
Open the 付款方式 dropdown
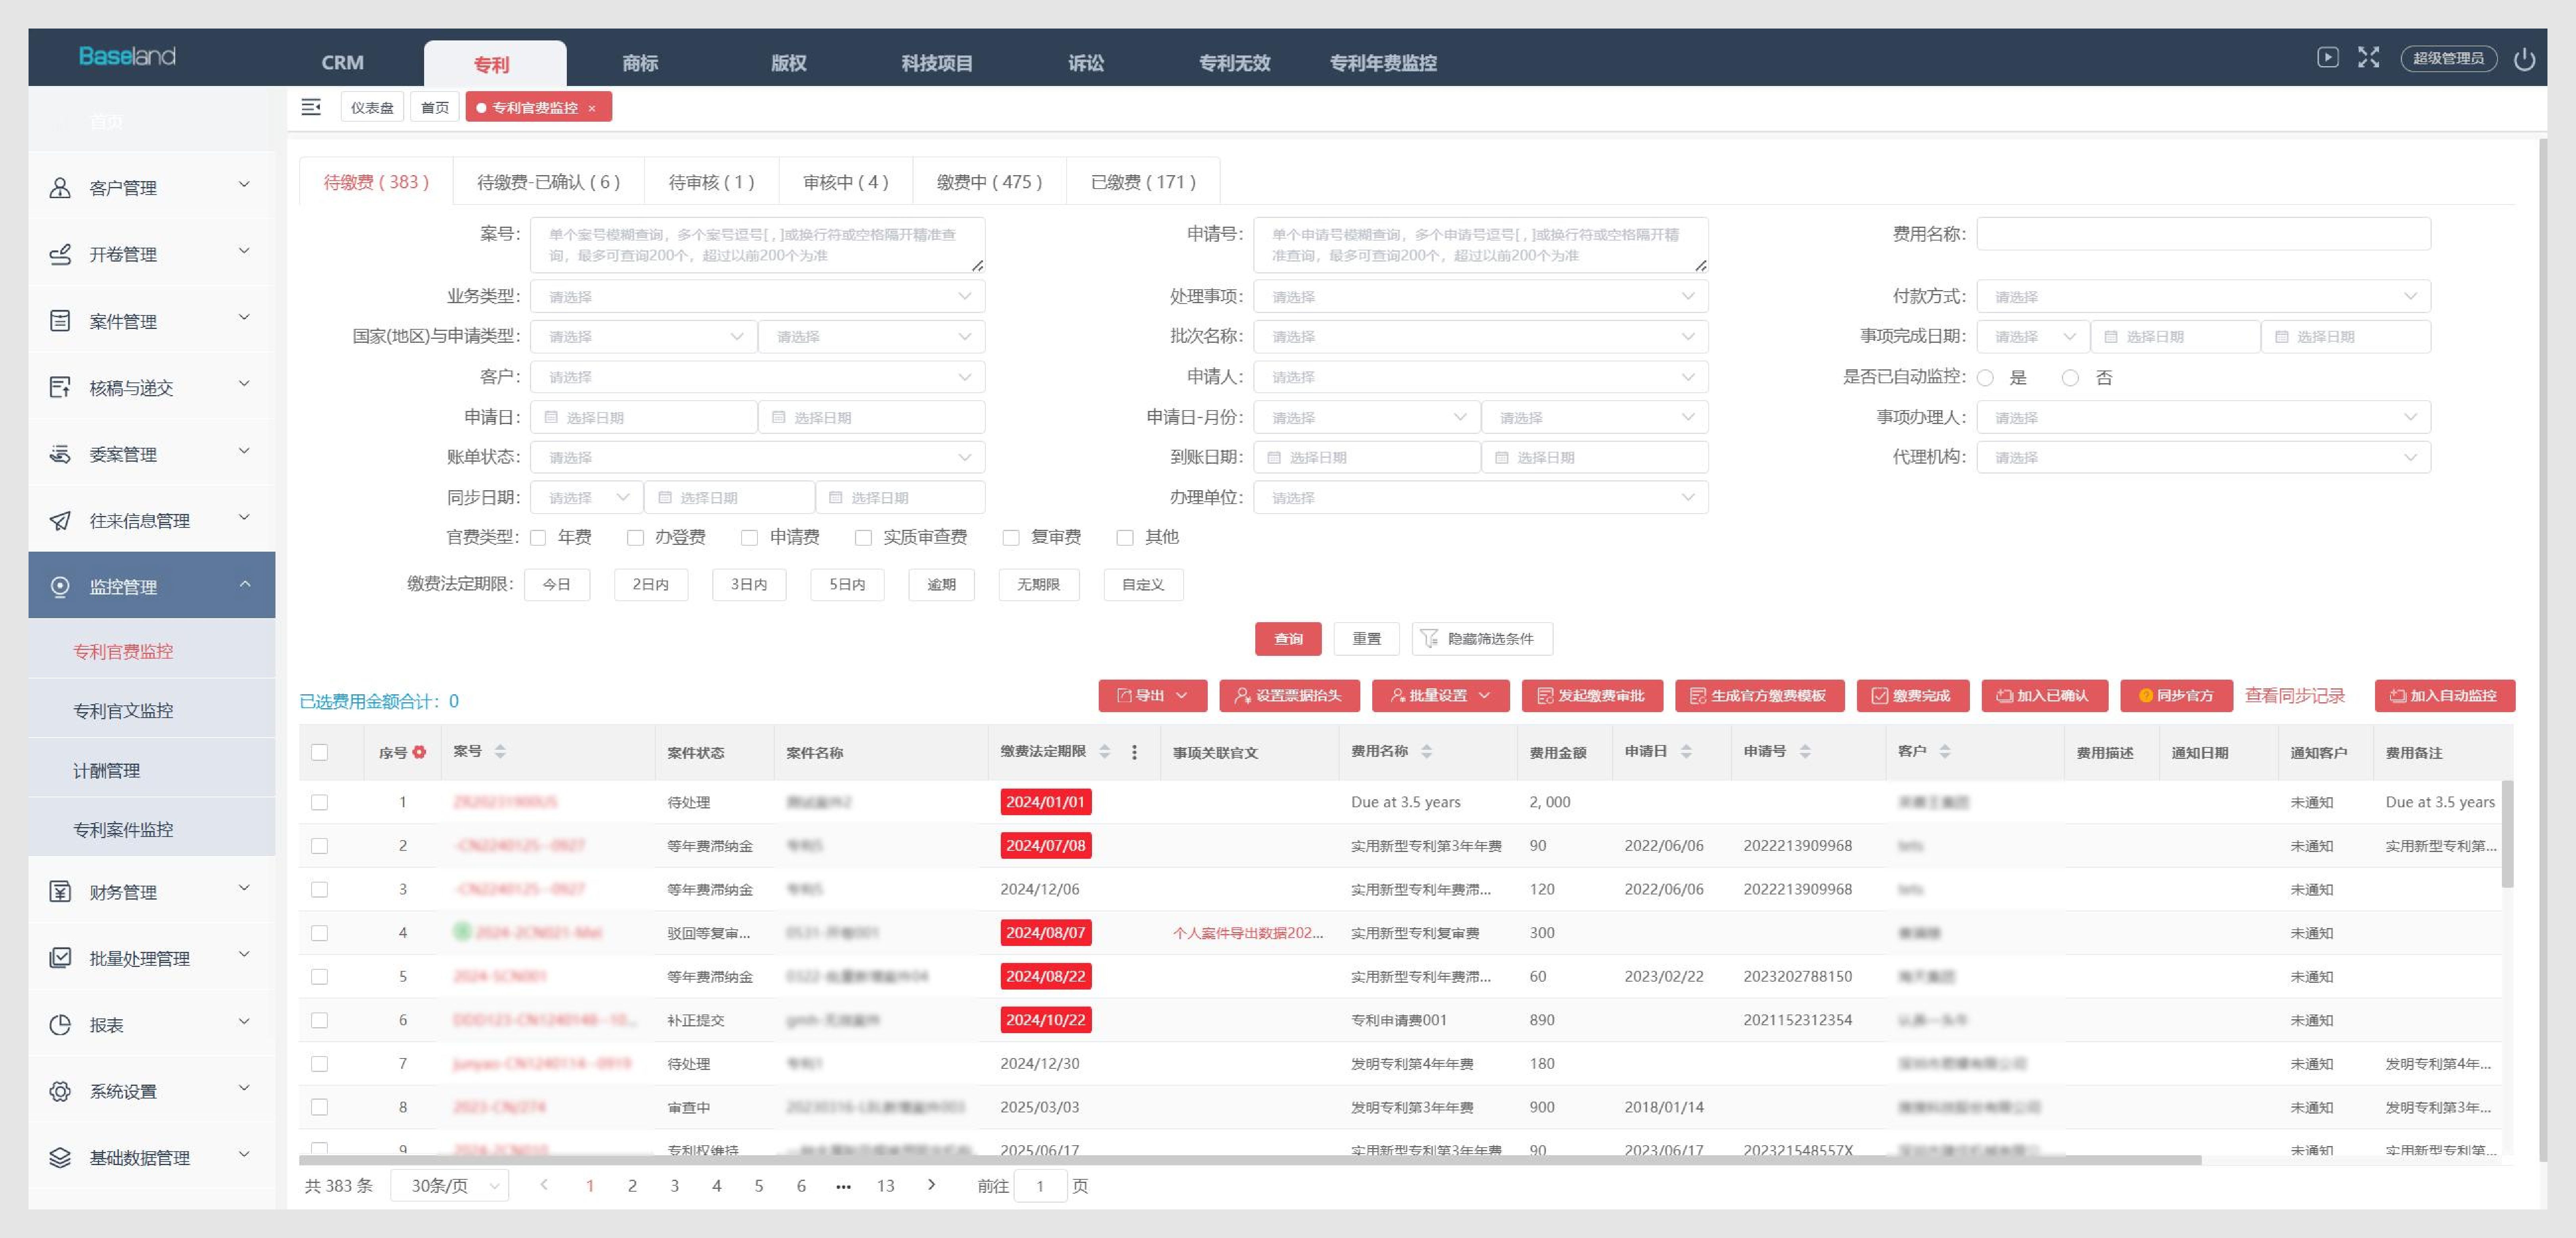(2203, 296)
